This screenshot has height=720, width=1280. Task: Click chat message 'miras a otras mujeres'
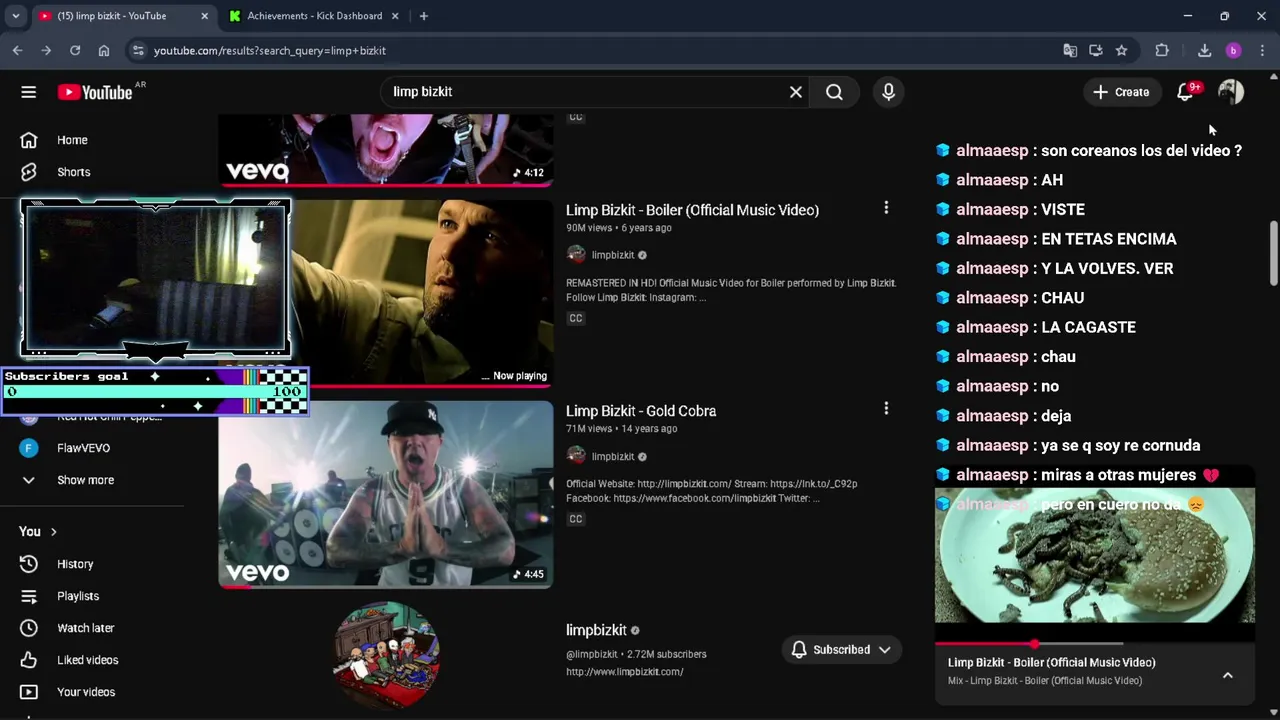click(x=1118, y=475)
